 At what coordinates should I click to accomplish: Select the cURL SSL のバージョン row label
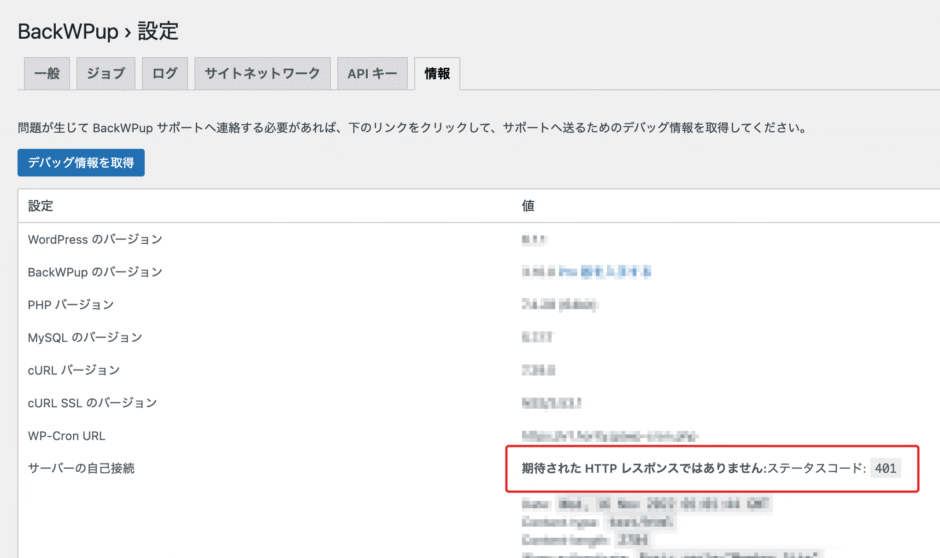click(x=92, y=403)
